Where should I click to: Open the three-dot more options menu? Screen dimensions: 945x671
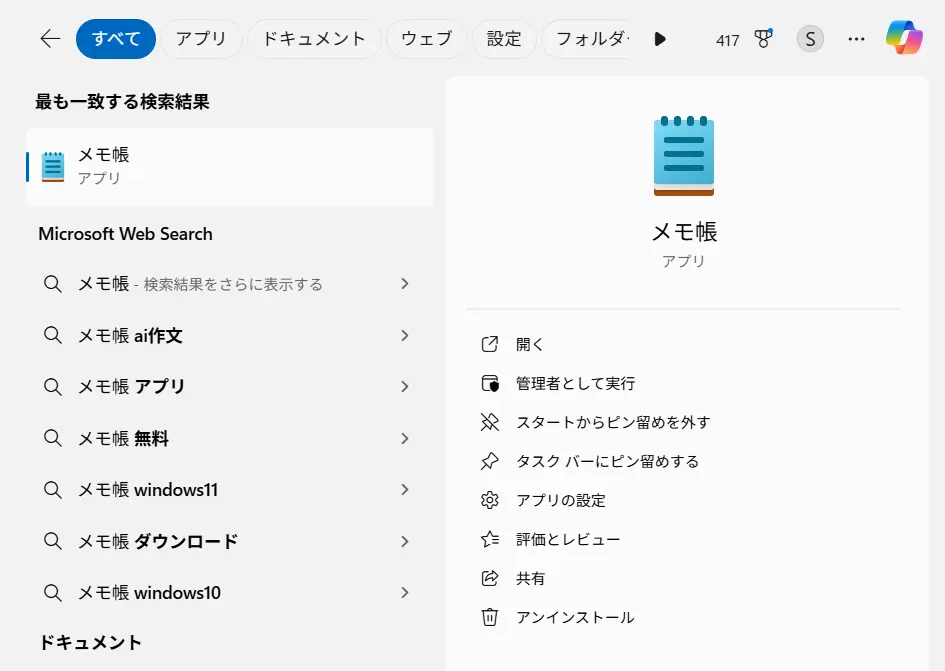[x=856, y=39]
